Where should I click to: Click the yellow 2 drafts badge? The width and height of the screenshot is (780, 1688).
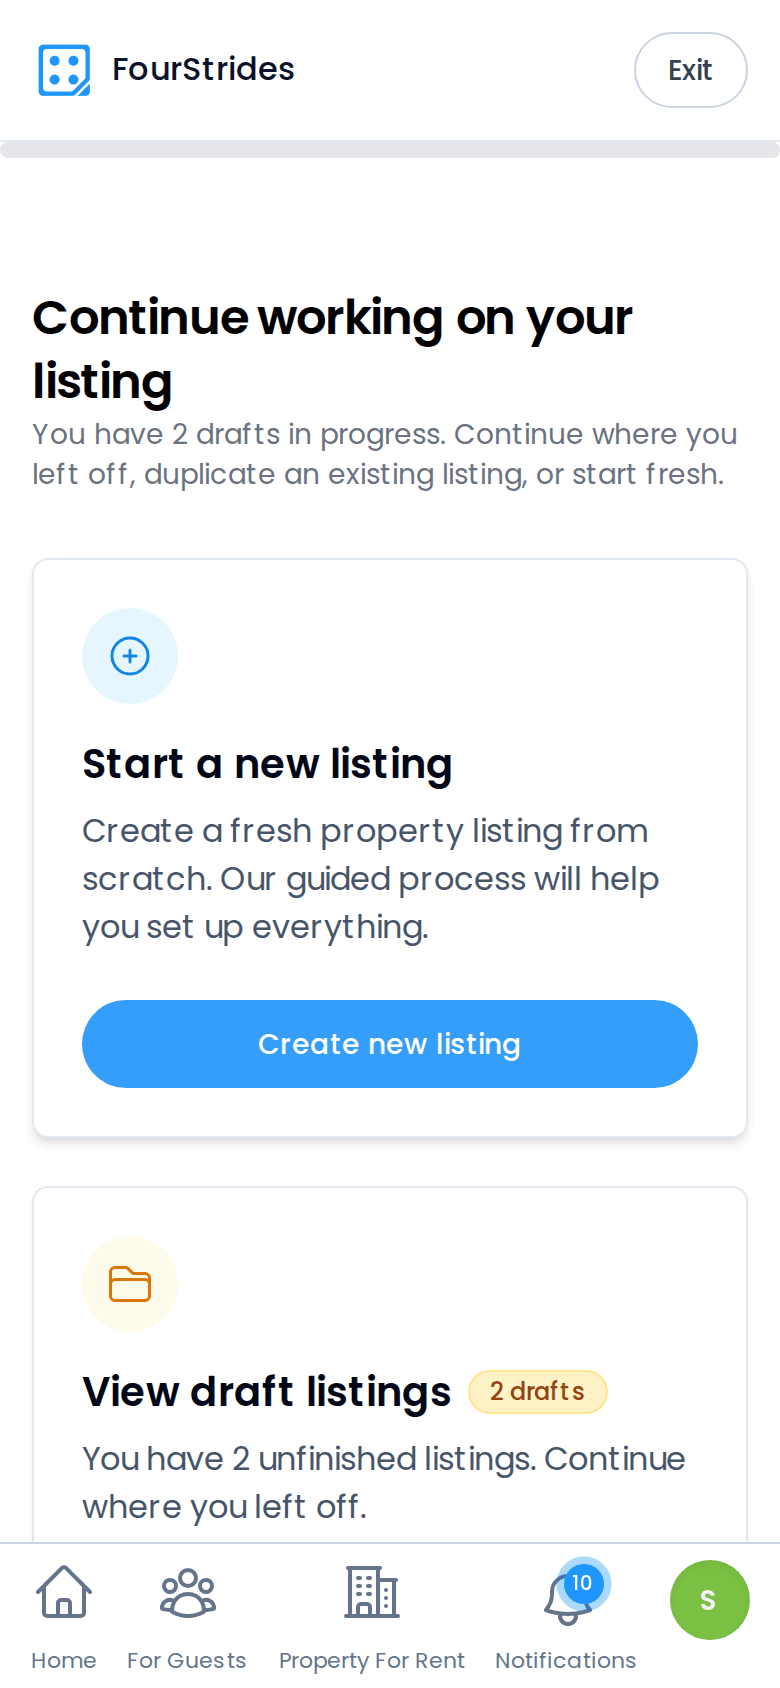coord(537,1391)
